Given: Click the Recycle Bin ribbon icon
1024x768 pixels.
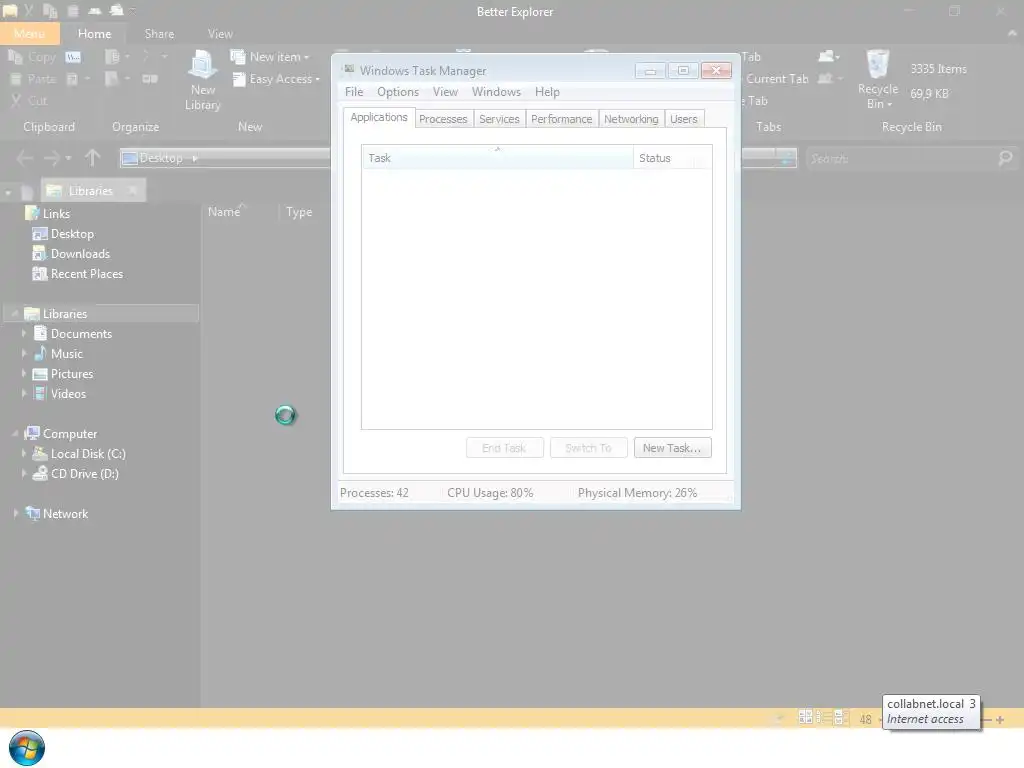Looking at the screenshot, I should pyautogui.click(x=878, y=65).
